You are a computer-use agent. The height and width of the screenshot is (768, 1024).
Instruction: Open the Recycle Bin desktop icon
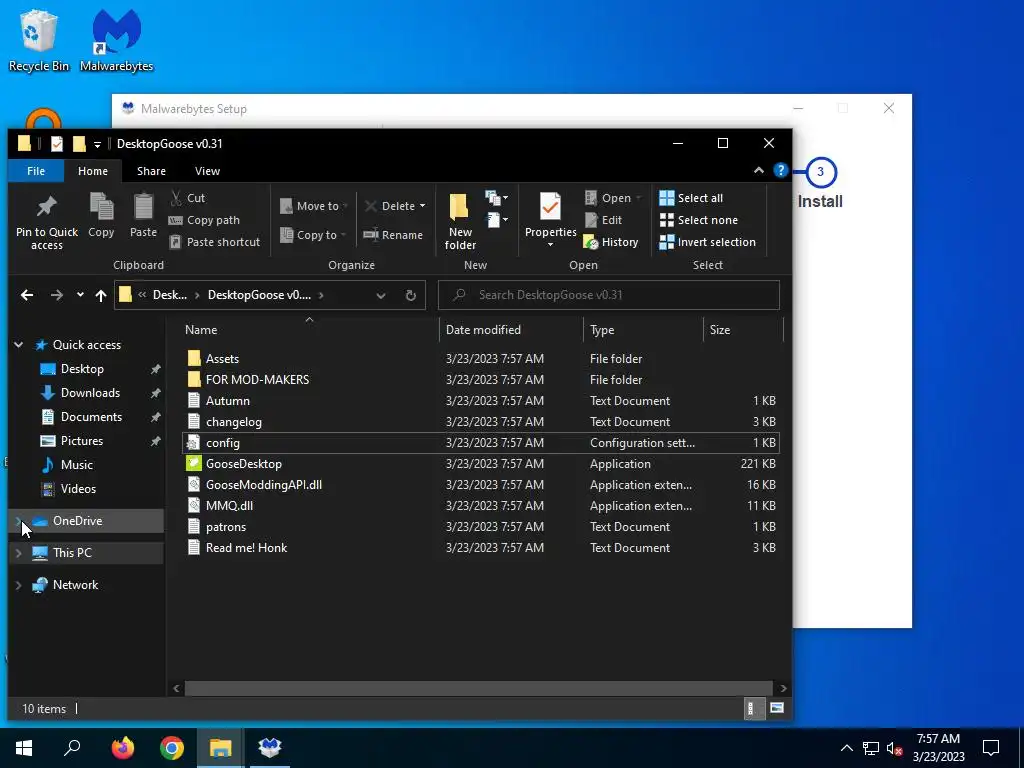pos(39,40)
